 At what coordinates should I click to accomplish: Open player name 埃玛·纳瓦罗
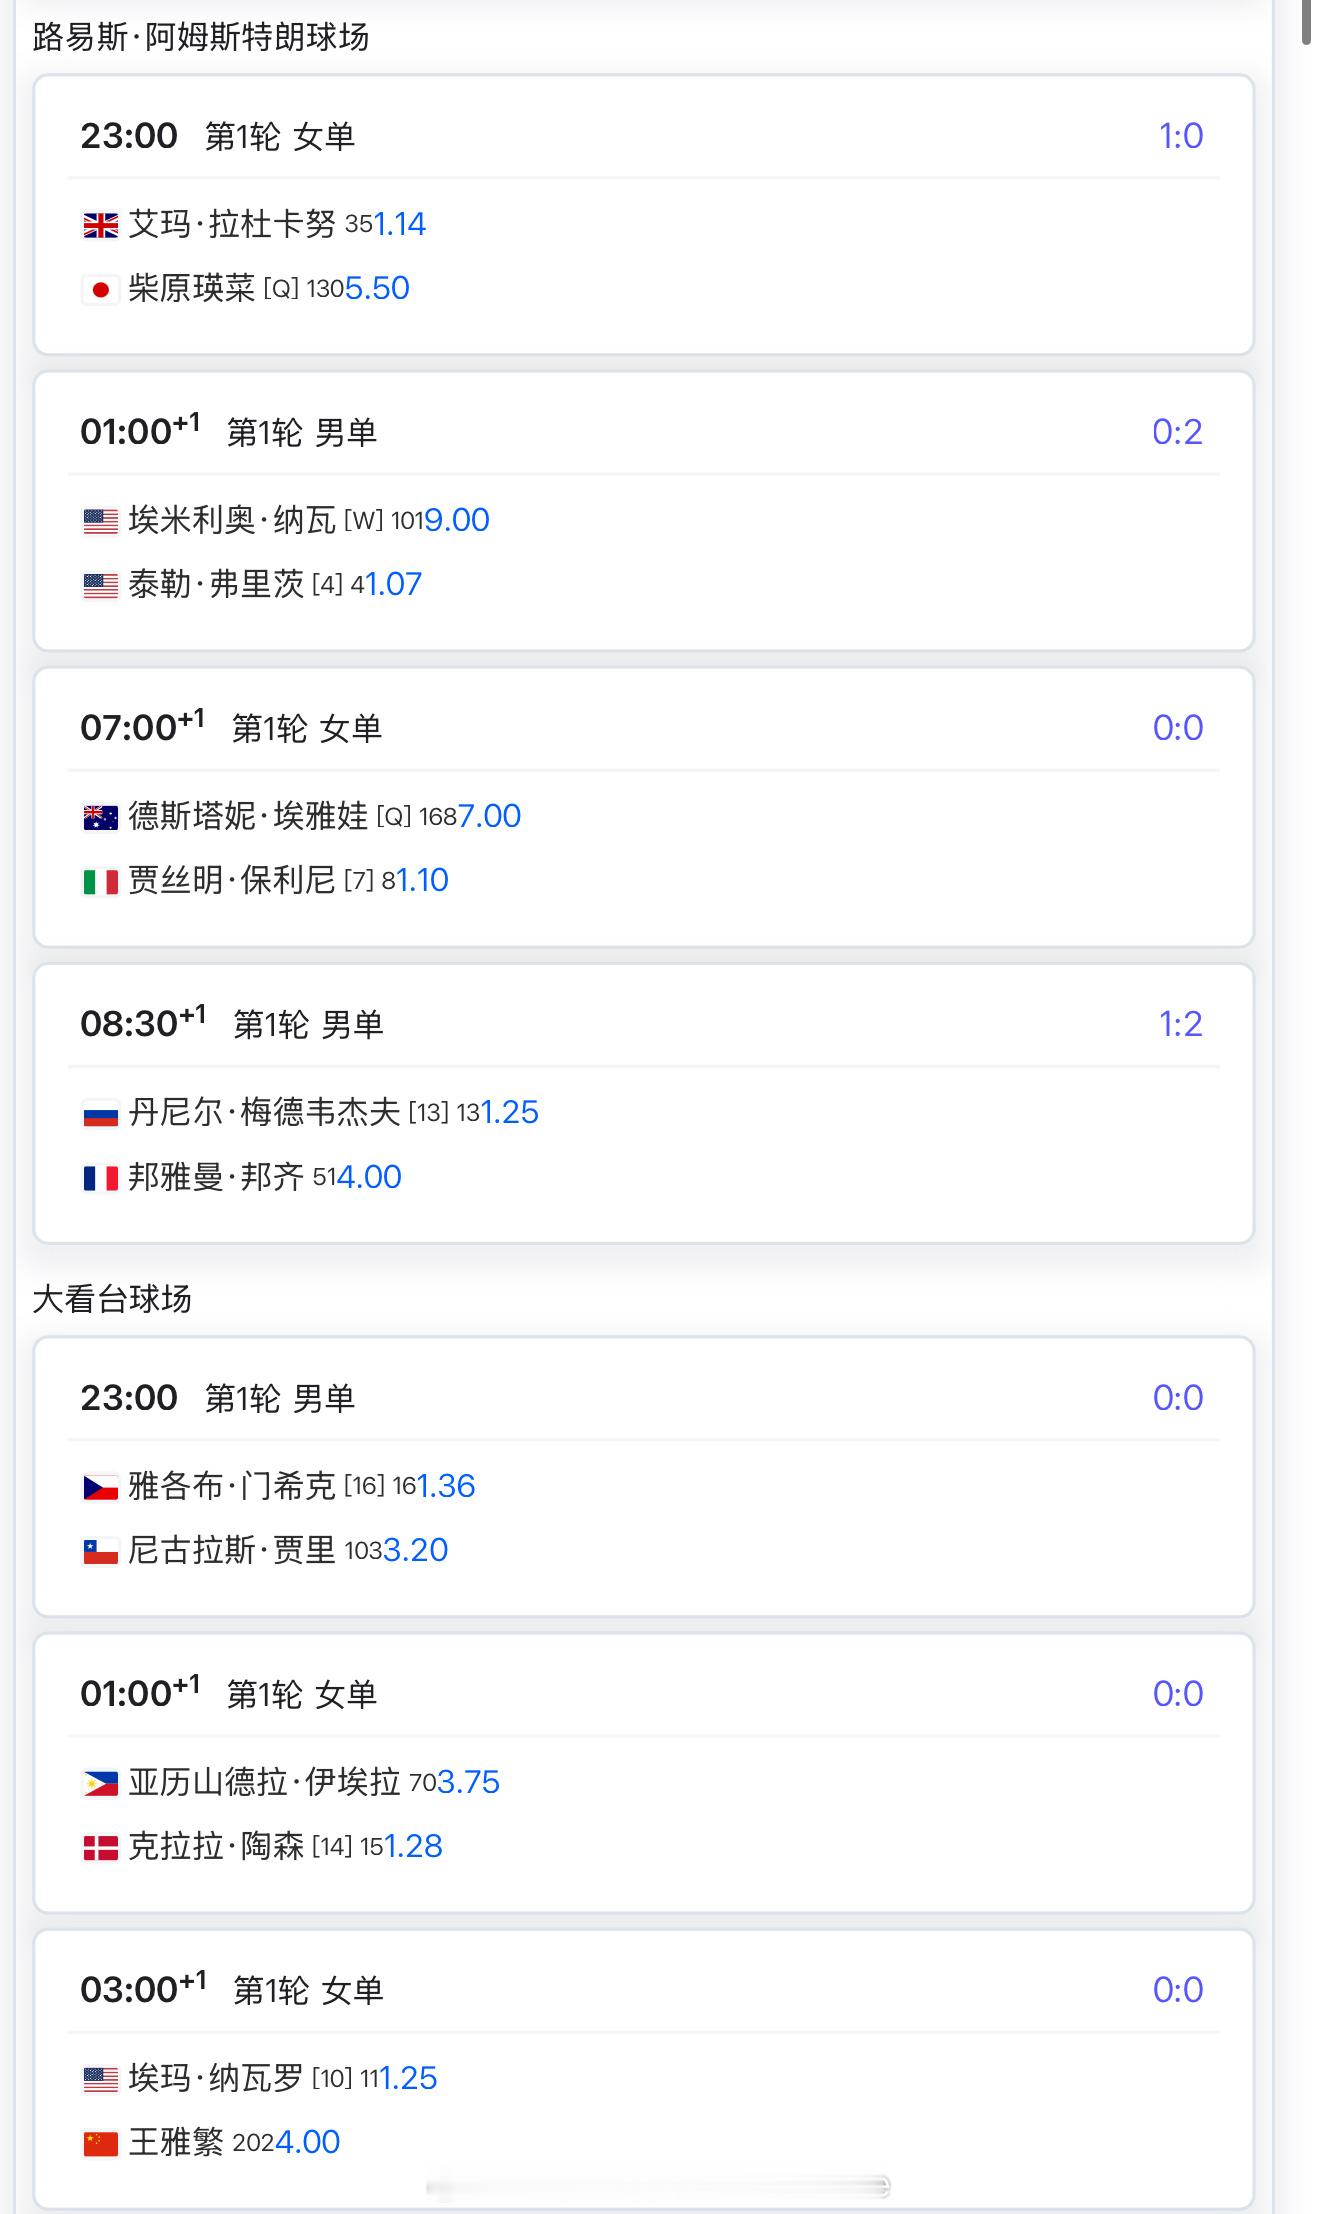(x=216, y=2078)
